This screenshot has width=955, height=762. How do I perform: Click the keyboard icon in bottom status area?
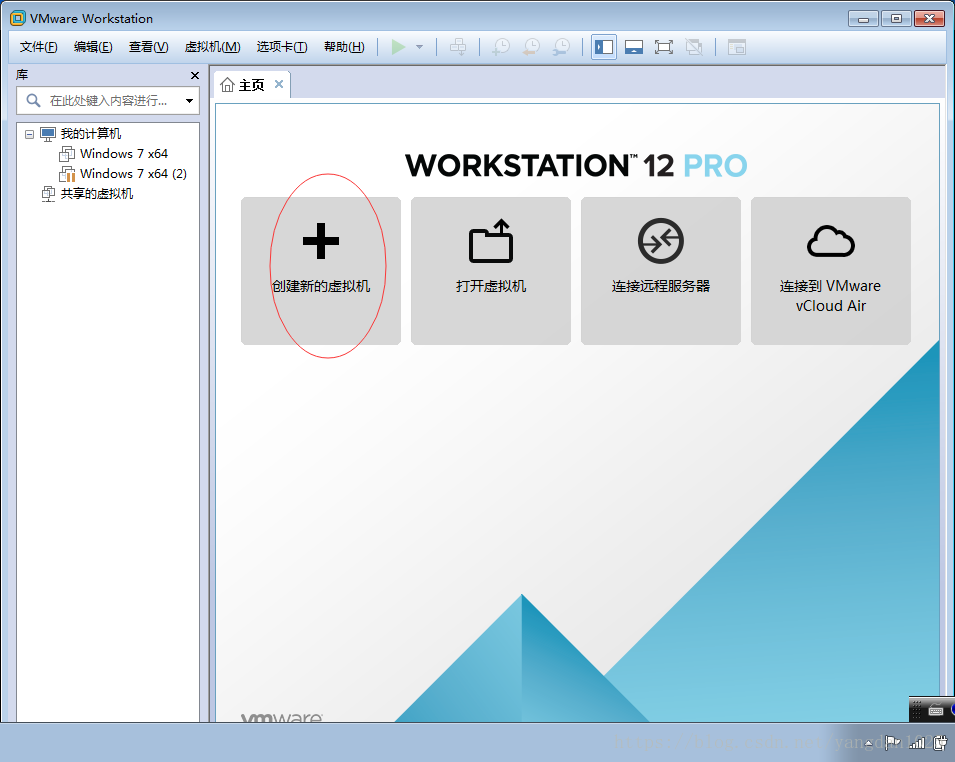936,710
